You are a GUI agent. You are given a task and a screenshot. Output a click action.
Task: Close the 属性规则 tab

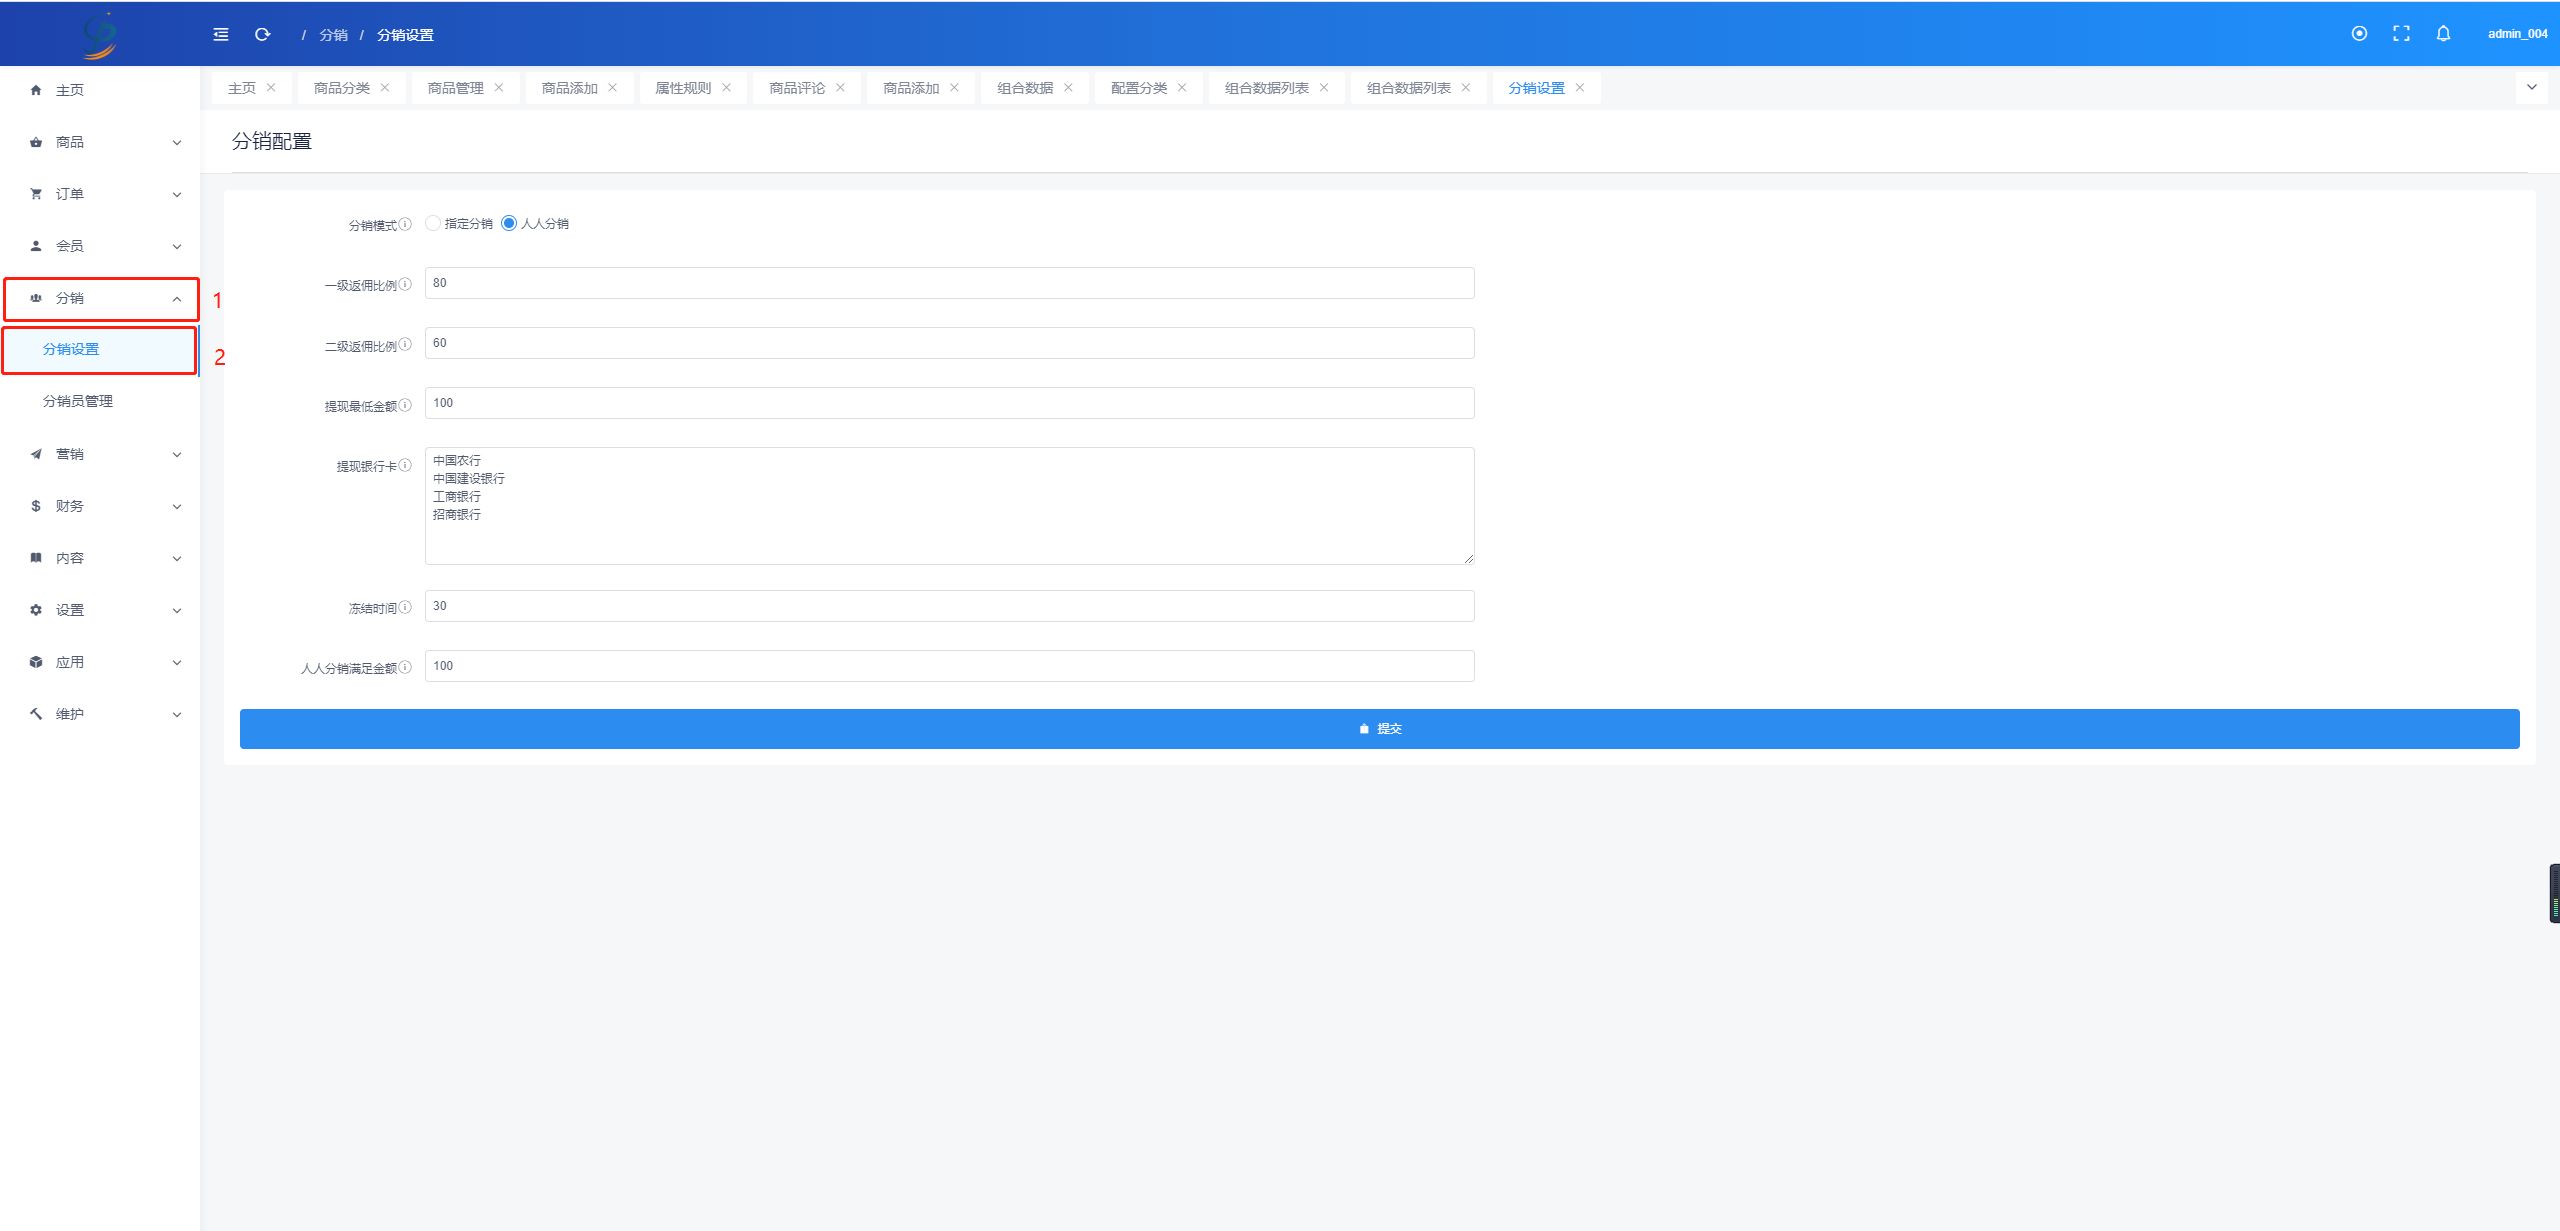[x=727, y=88]
